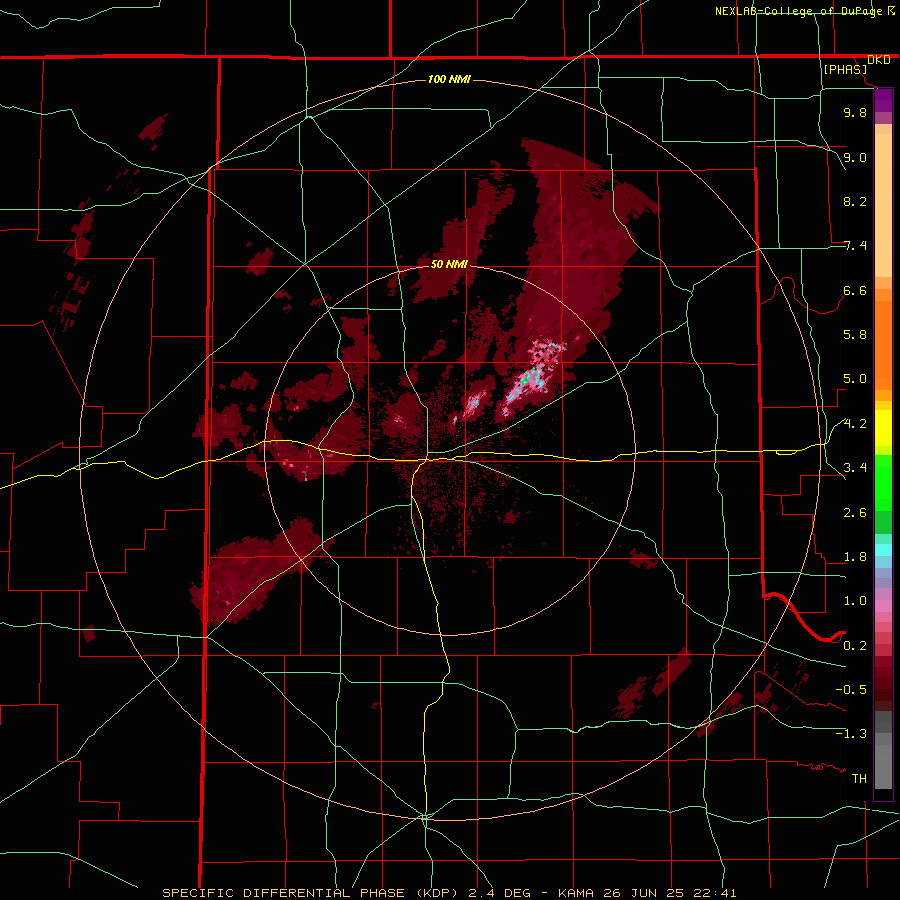900x900 pixels.
Task: Select the 8.2 scale label
Action: point(855,201)
